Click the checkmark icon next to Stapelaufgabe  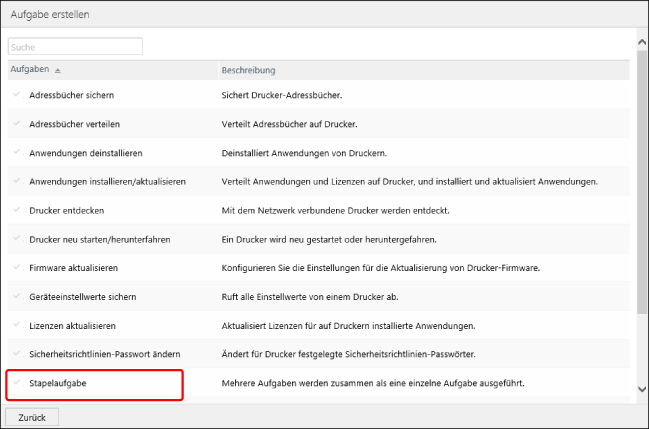16,384
